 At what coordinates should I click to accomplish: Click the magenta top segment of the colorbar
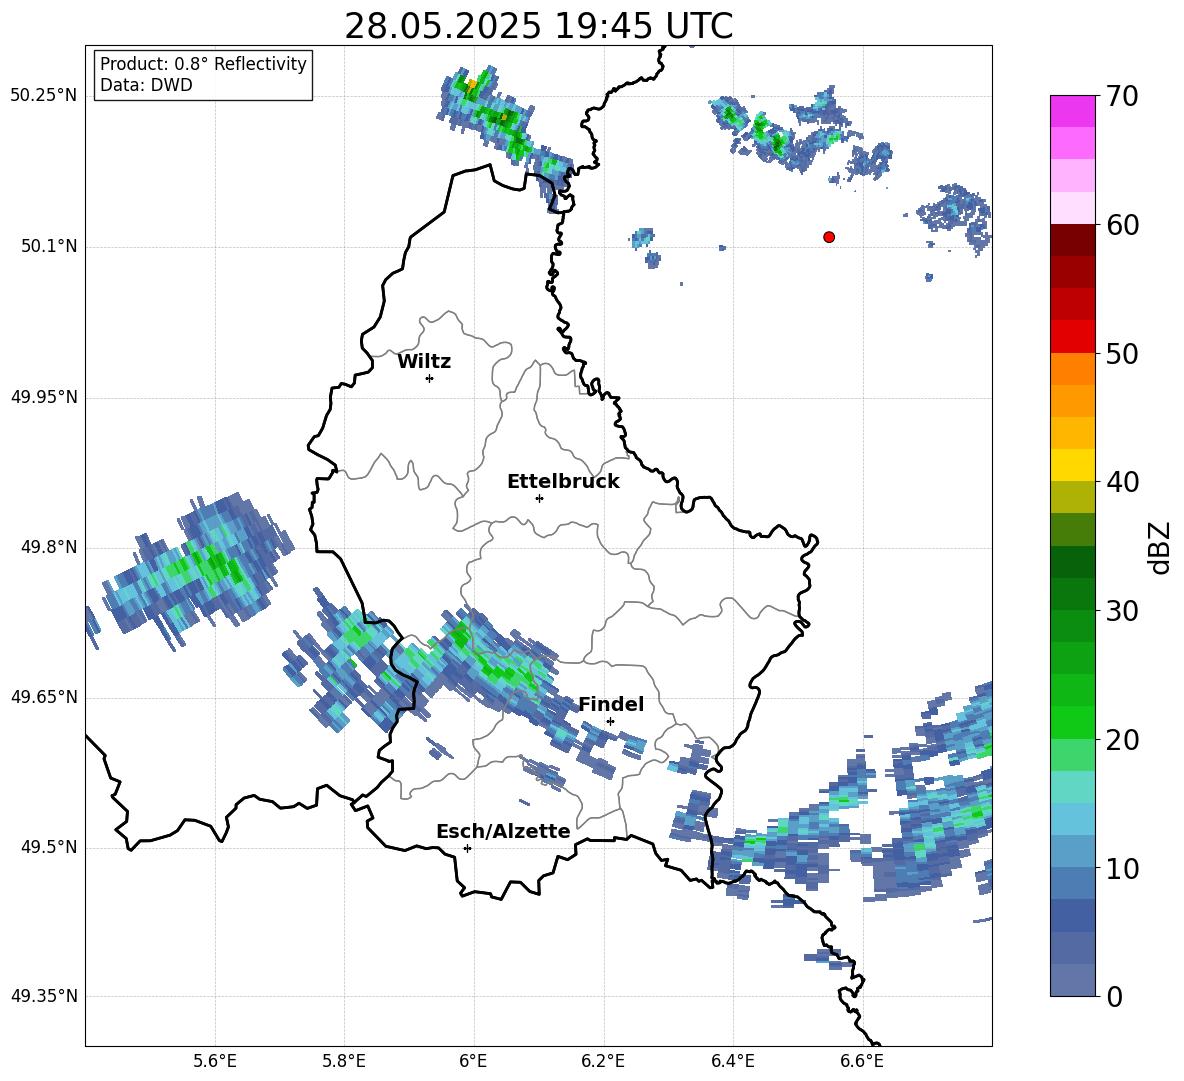pyautogui.click(x=1072, y=112)
